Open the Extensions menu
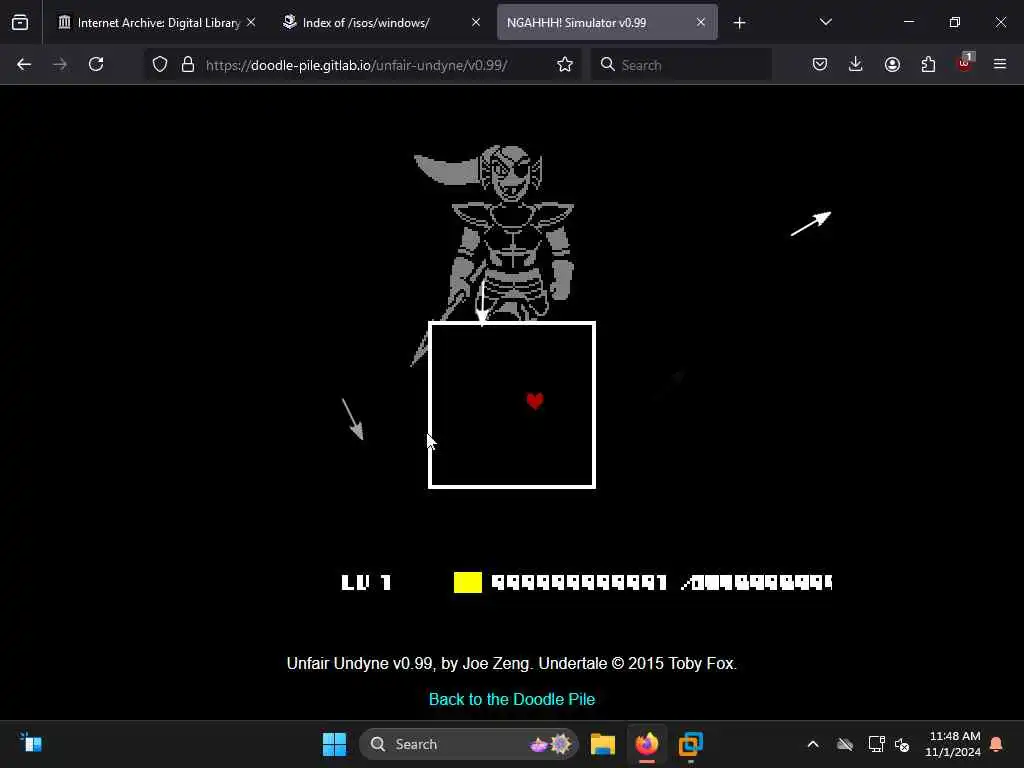Image resolution: width=1024 pixels, height=768 pixels. (x=928, y=65)
